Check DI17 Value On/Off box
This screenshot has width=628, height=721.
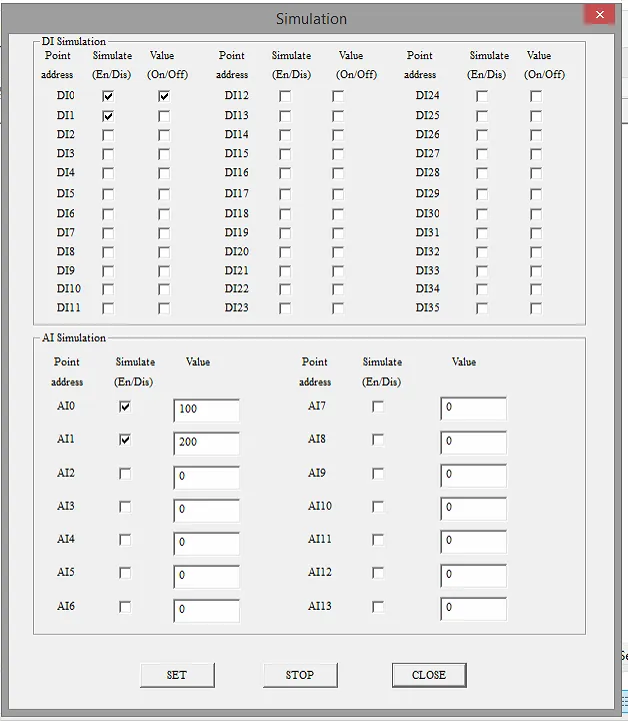(338, 194)
